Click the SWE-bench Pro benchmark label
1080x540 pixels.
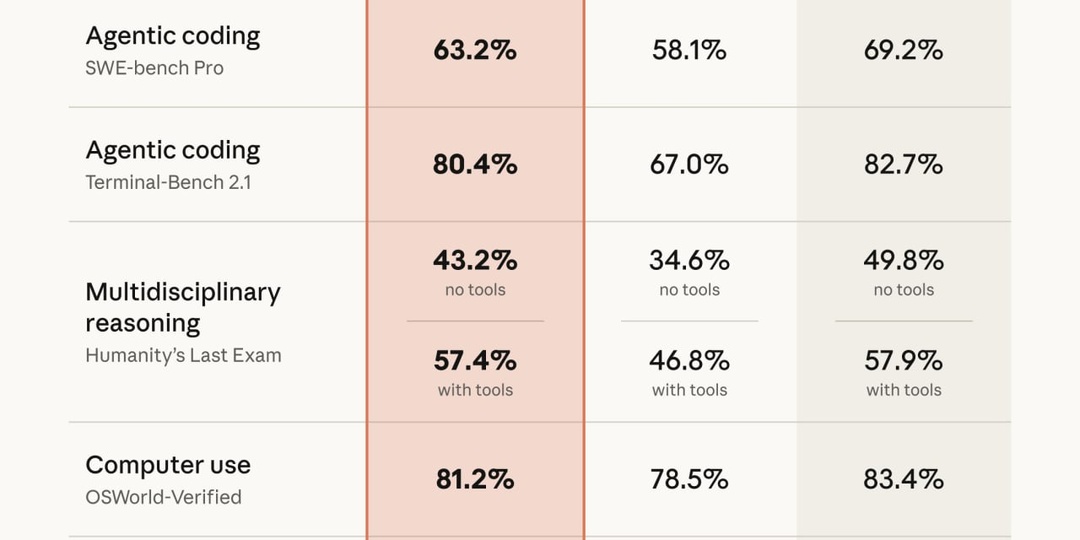pos(154,68)
